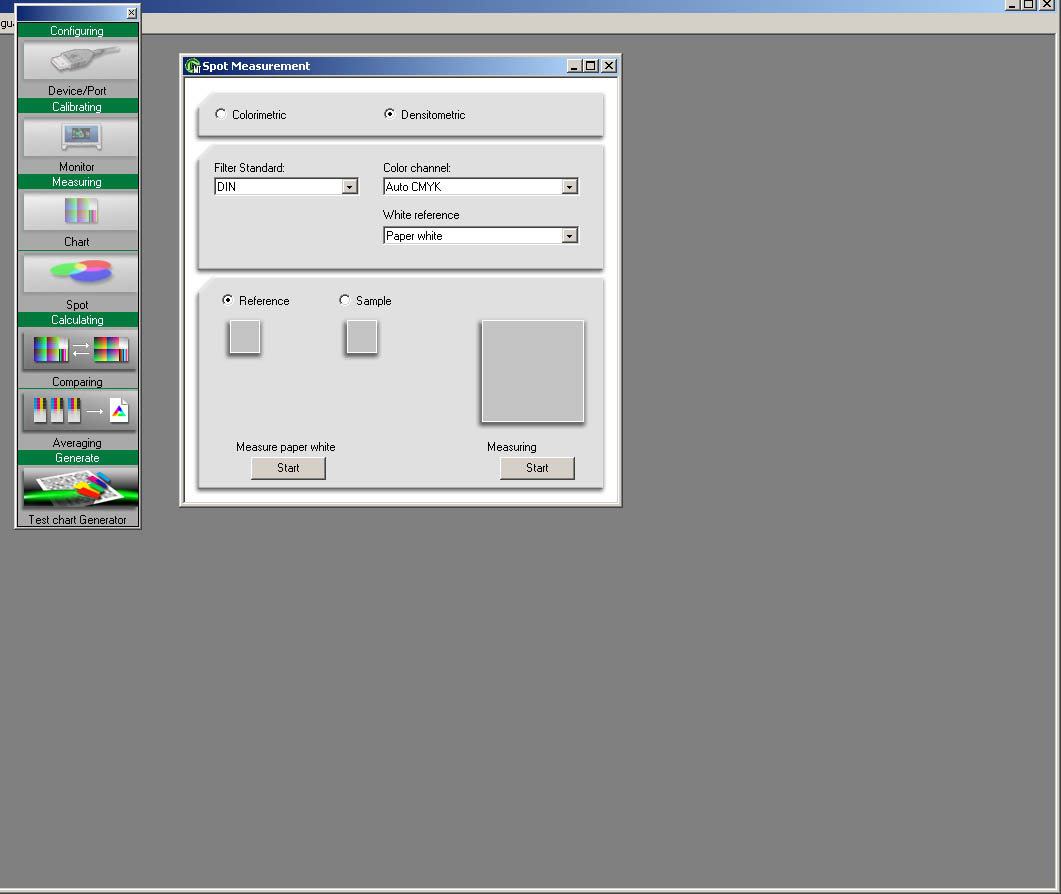Viewport: 1061px width, 894px height.
Task: Maximize the Spot Measurement window
Action: (591, 66)
